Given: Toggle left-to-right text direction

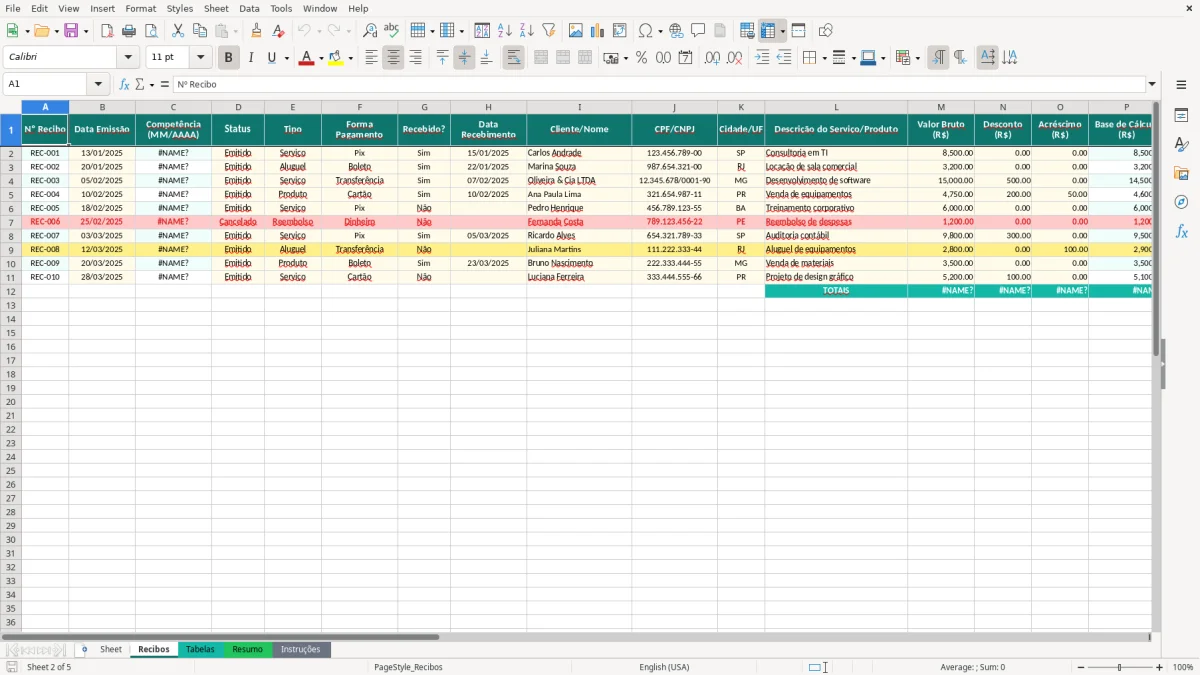Looking at the screenshot, I should pyautogui.click(x=938, y=58).
